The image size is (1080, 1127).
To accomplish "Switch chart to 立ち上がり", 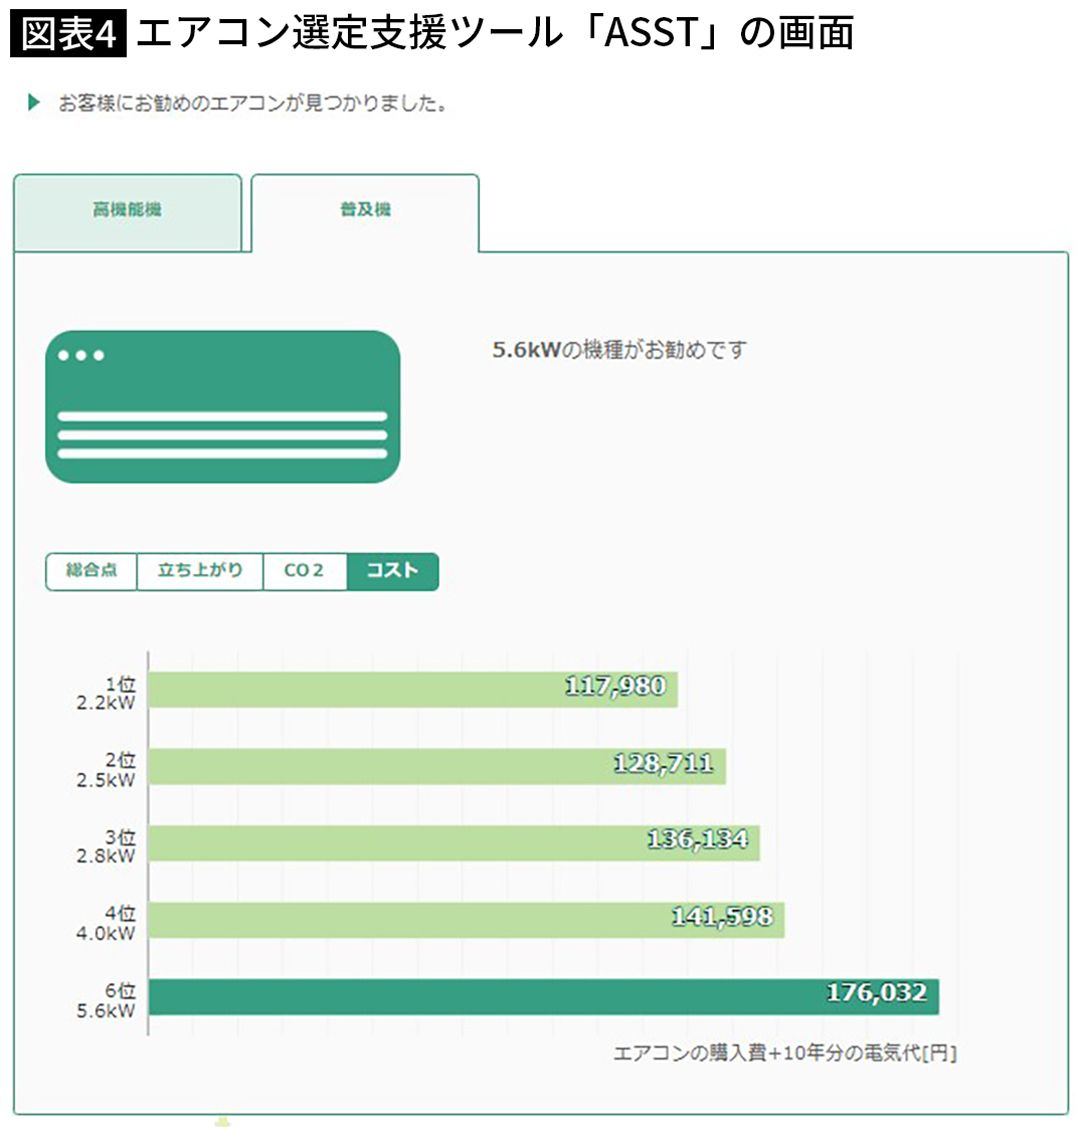I will pyautogui.click(x=200, y=571).
